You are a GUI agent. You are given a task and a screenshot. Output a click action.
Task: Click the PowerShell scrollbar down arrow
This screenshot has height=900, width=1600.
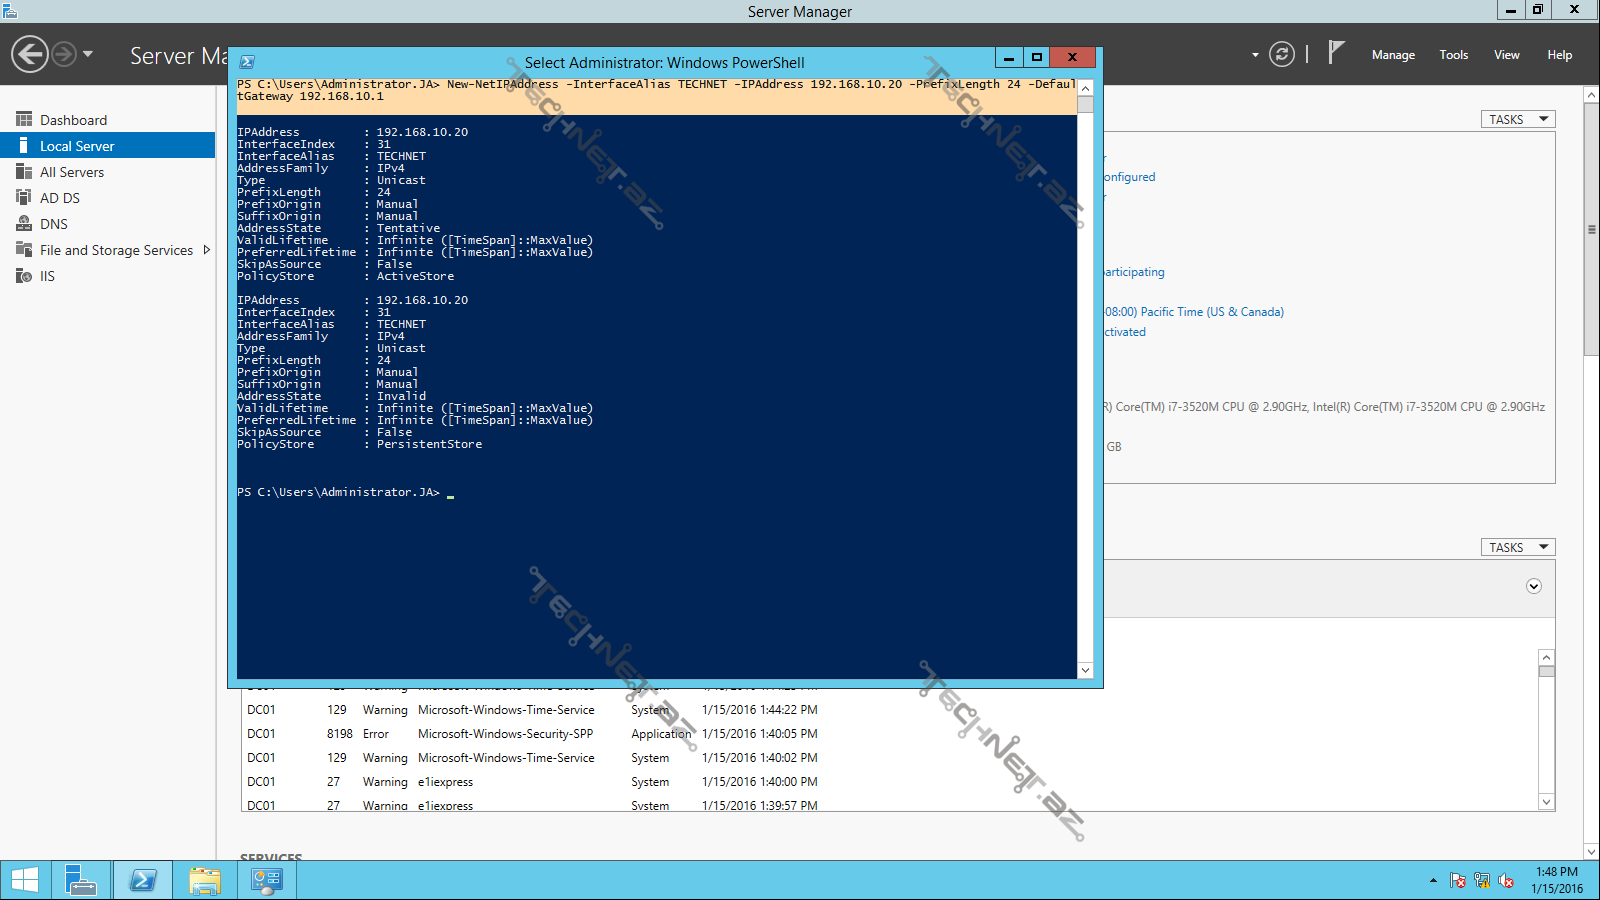[x=1085, y=670]
